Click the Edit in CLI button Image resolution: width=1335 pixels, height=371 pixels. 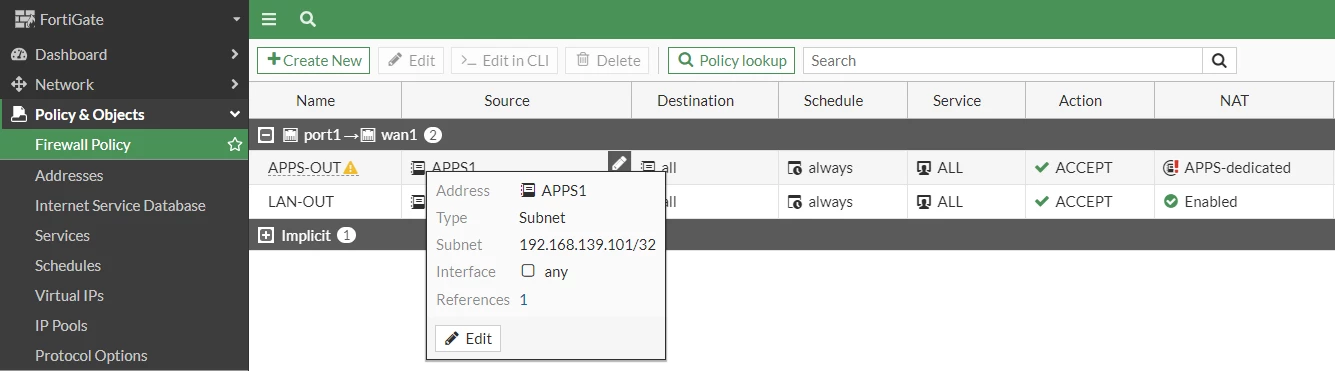coord(504,60)
